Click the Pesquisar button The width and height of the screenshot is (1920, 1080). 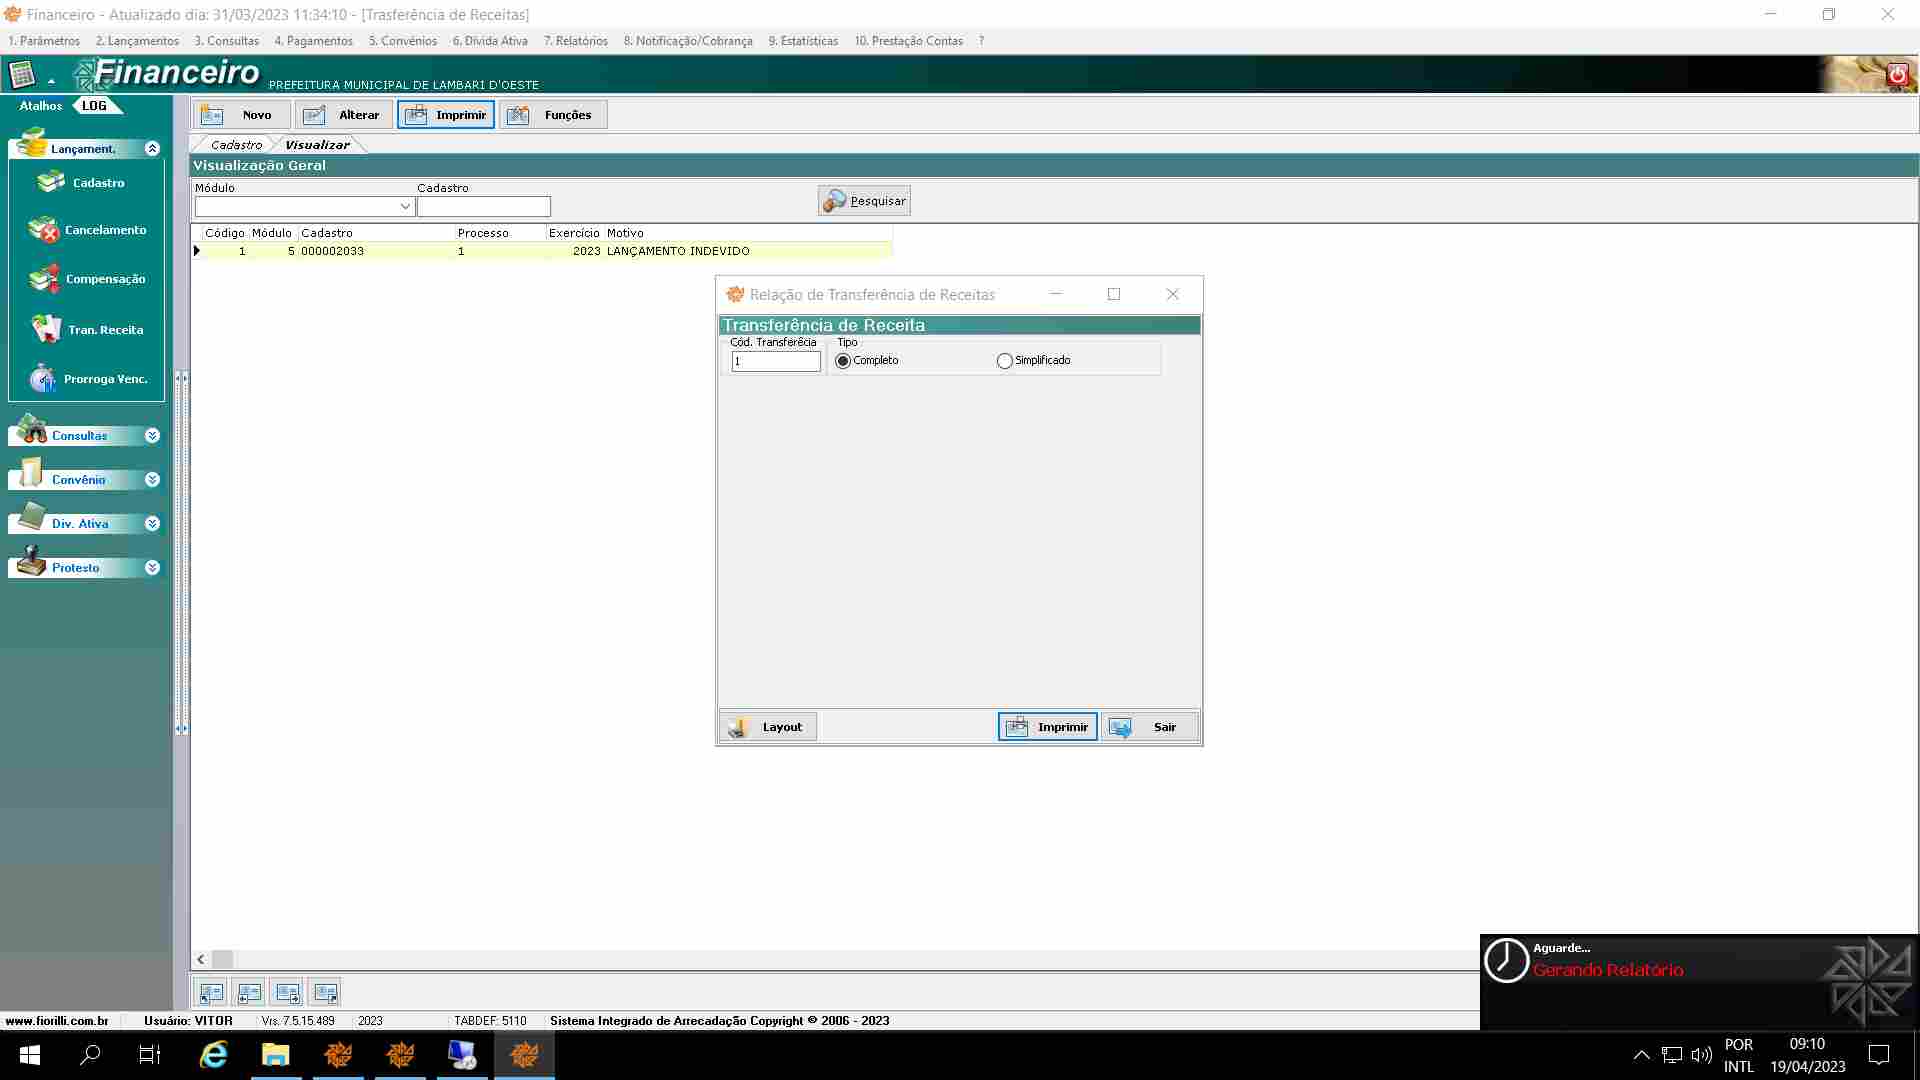pos(864,201)
